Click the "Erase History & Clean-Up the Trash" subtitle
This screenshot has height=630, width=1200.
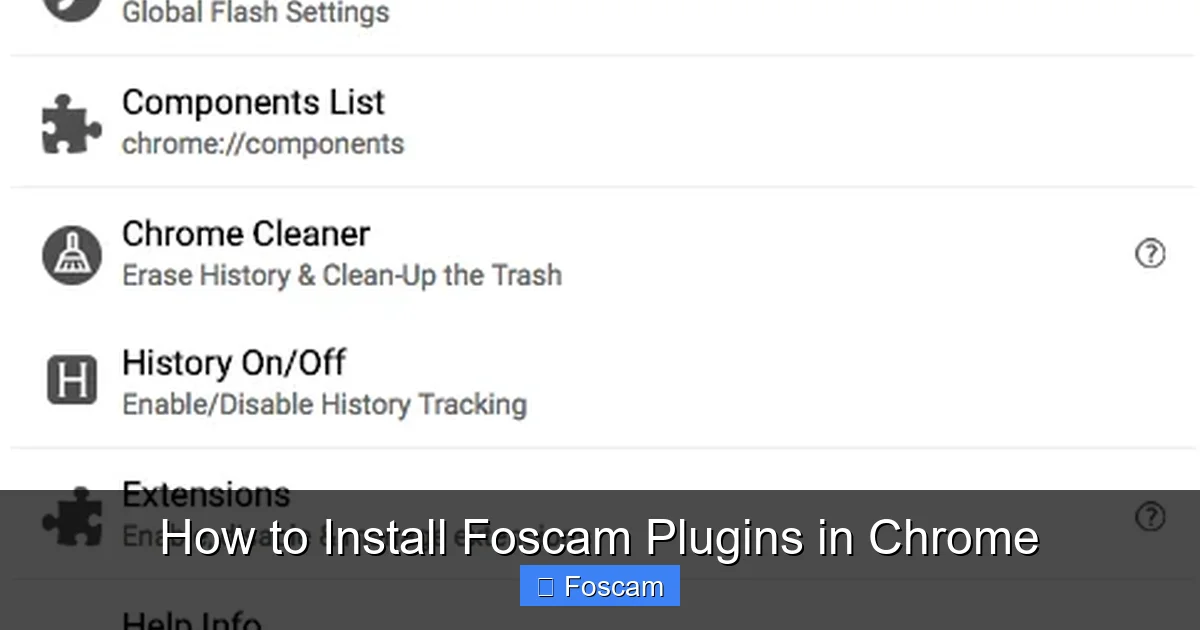click(341, 275)
